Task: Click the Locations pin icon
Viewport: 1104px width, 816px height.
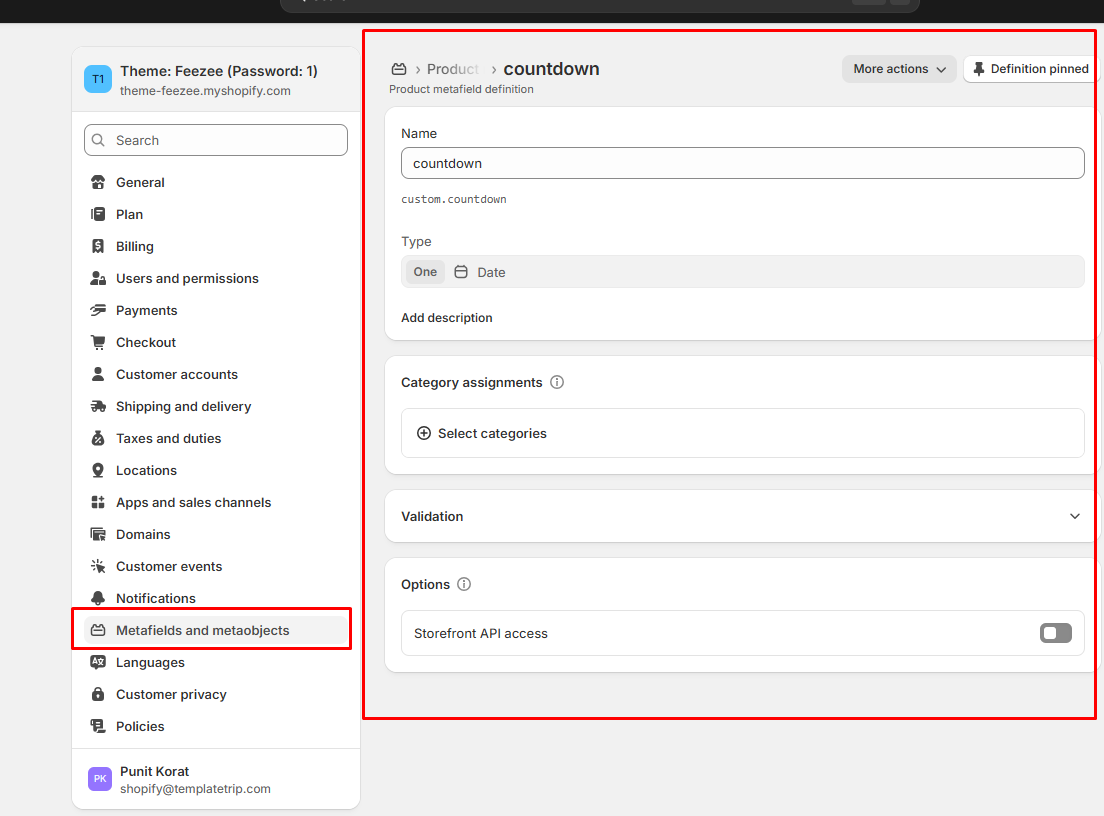Action: click(98, 470)
